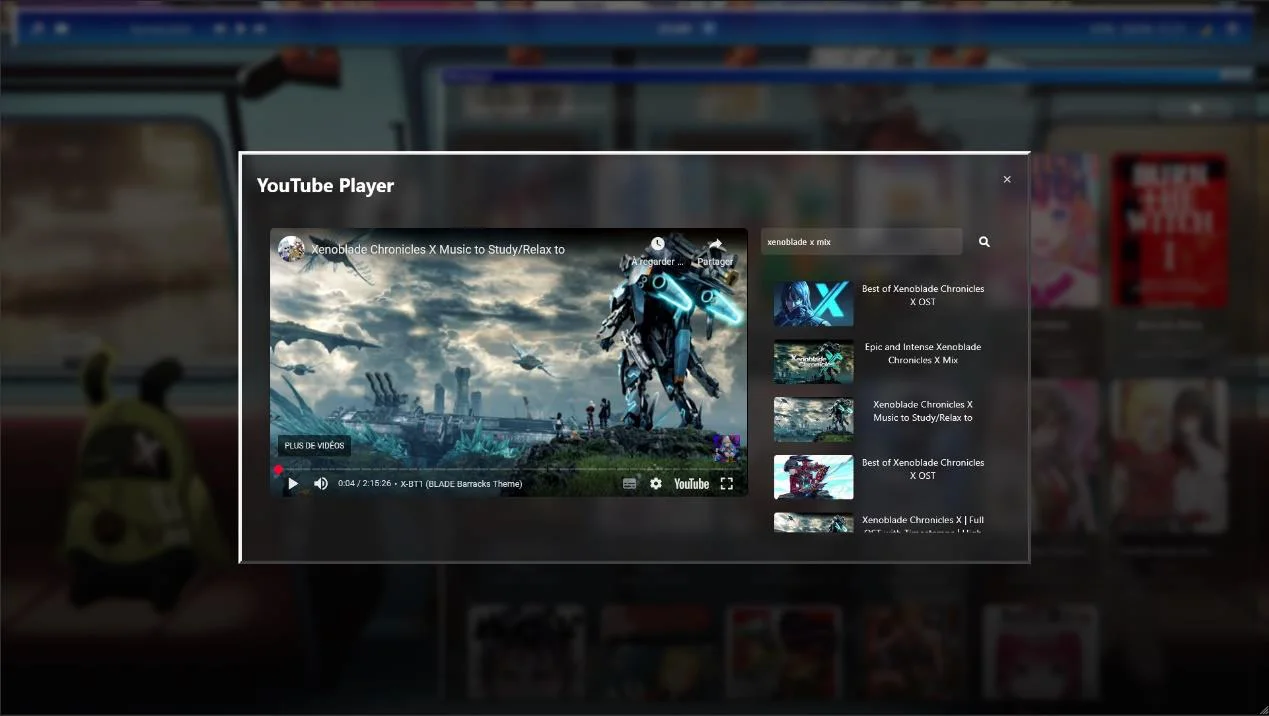The width and height of the screenshot is (1269, 716).
Task: Select the Music to Study/Relax to result thumbnail
Action: tap(814, 419)
